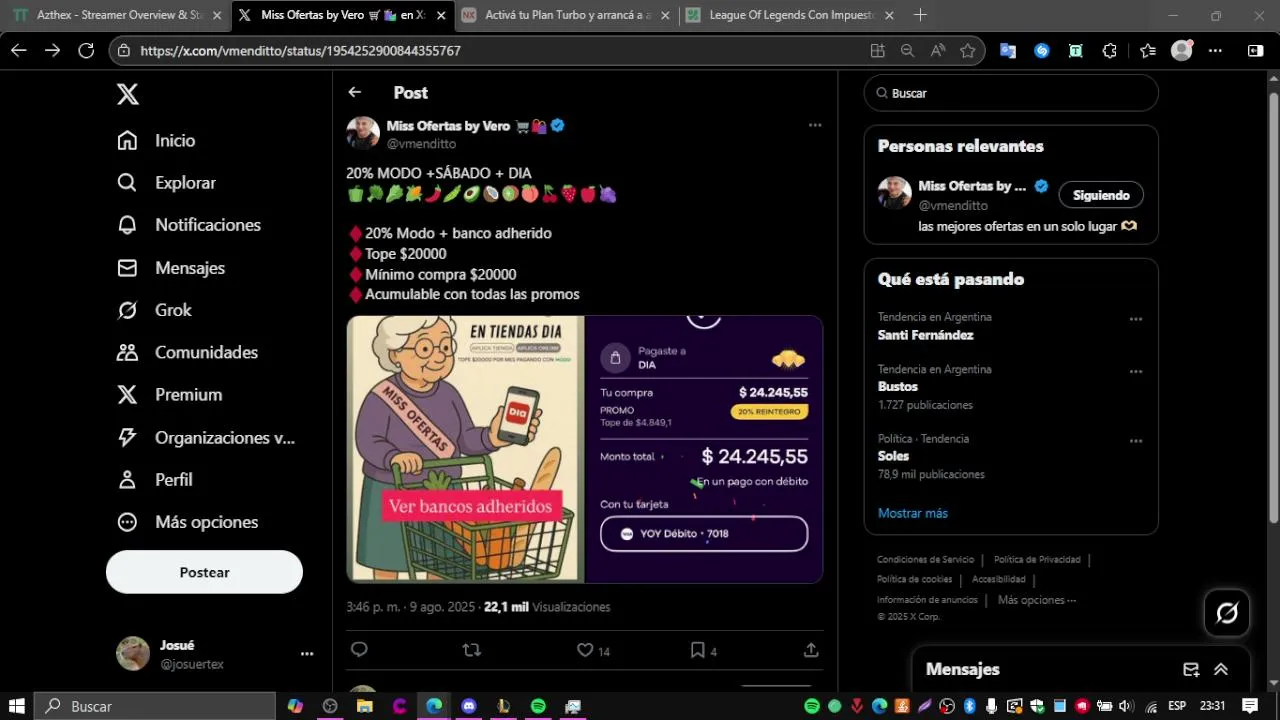The height and width of the screenshot is (720, 1280).
Task: Open Mensajes from the sidebar
Action: [x=171, y=268]
